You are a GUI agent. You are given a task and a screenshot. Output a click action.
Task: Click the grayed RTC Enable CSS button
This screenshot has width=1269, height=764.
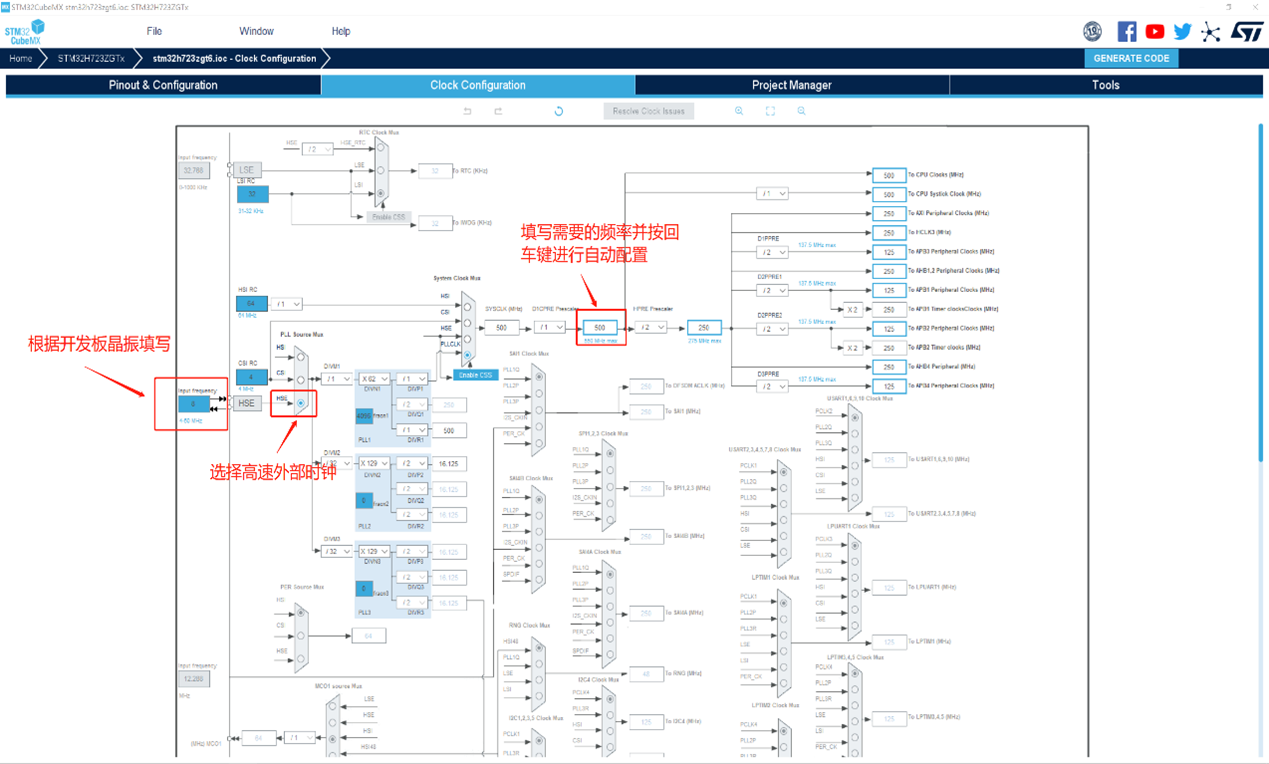[389, 217]
